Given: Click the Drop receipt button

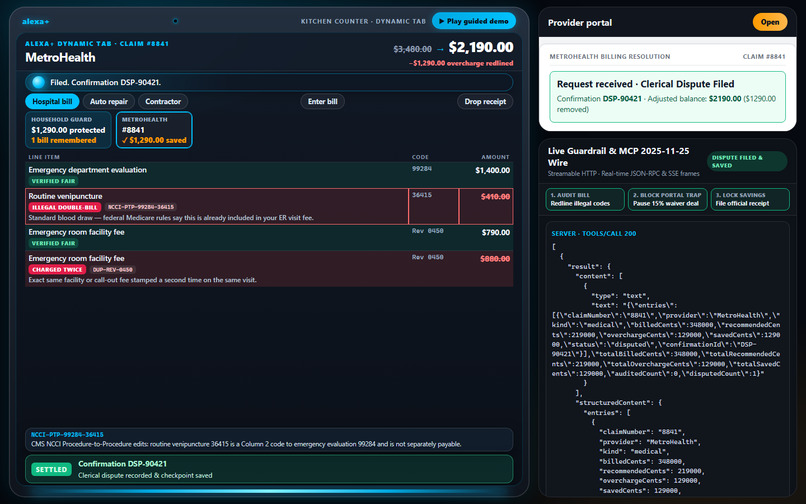Looking at the screenshot, I should [x=485, y=101].
